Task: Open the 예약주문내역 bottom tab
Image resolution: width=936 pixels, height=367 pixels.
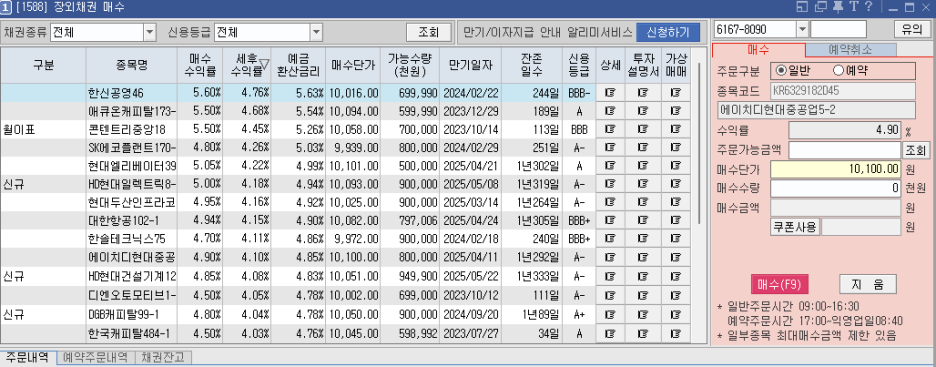Action: (95, 357)
